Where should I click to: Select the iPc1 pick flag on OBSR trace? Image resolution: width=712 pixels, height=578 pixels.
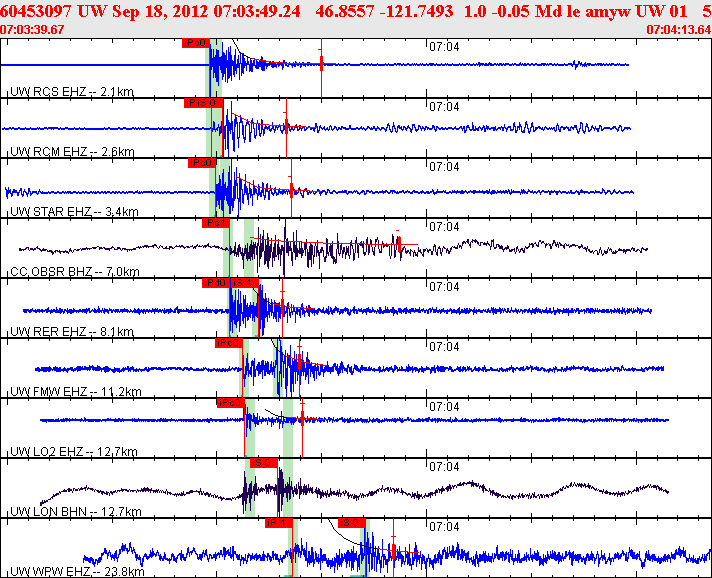(215, 223)
